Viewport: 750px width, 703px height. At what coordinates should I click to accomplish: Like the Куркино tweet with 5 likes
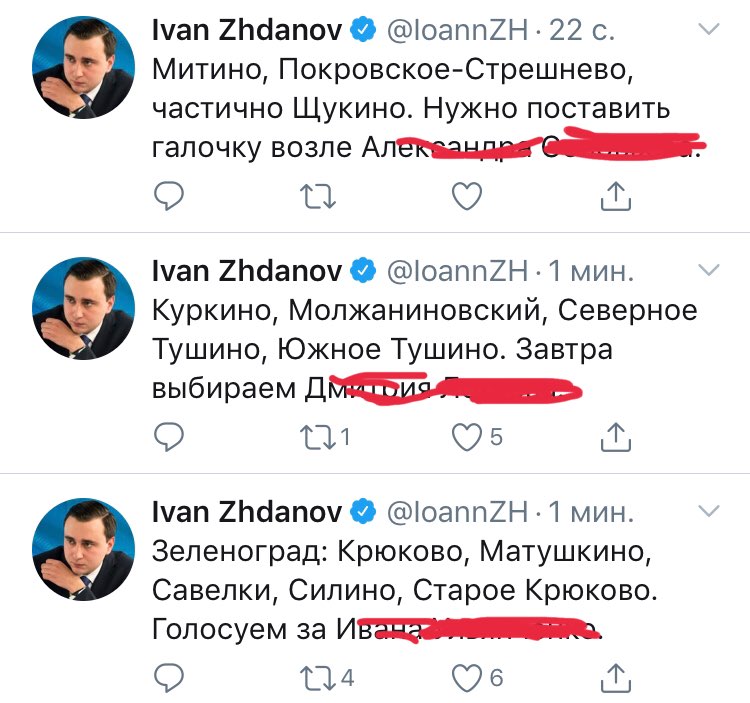click(467, 436)
